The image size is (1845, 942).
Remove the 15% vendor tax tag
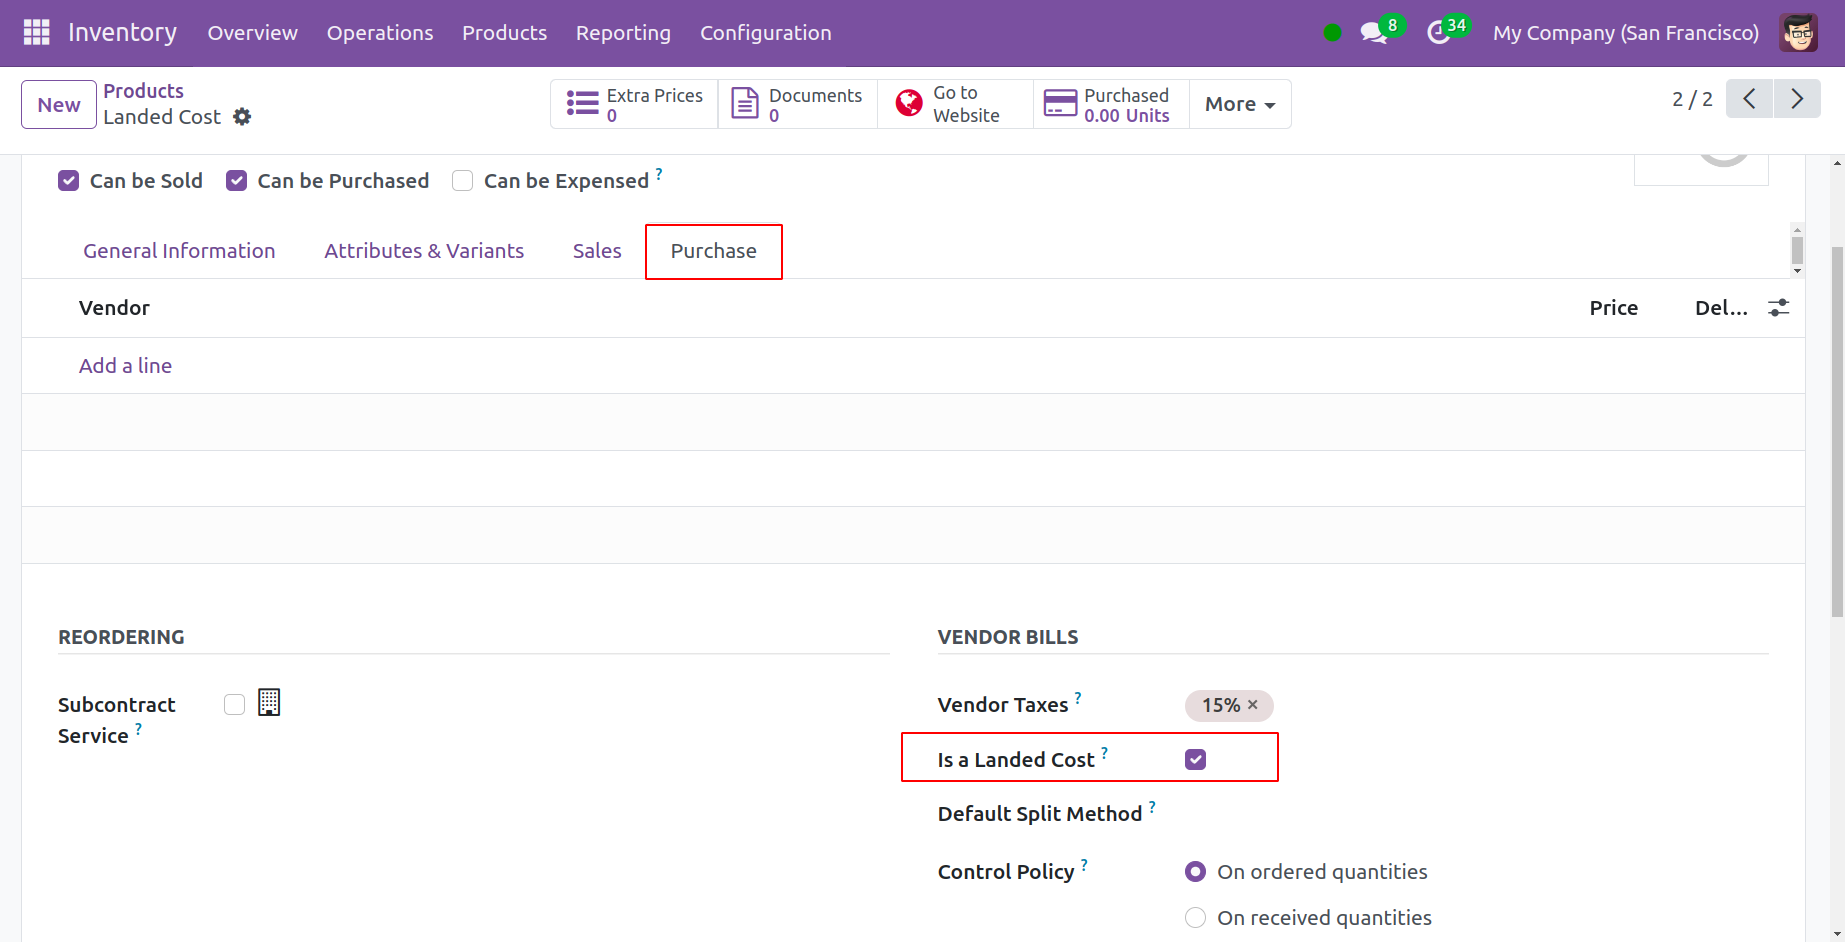(x=1252, y=705)
